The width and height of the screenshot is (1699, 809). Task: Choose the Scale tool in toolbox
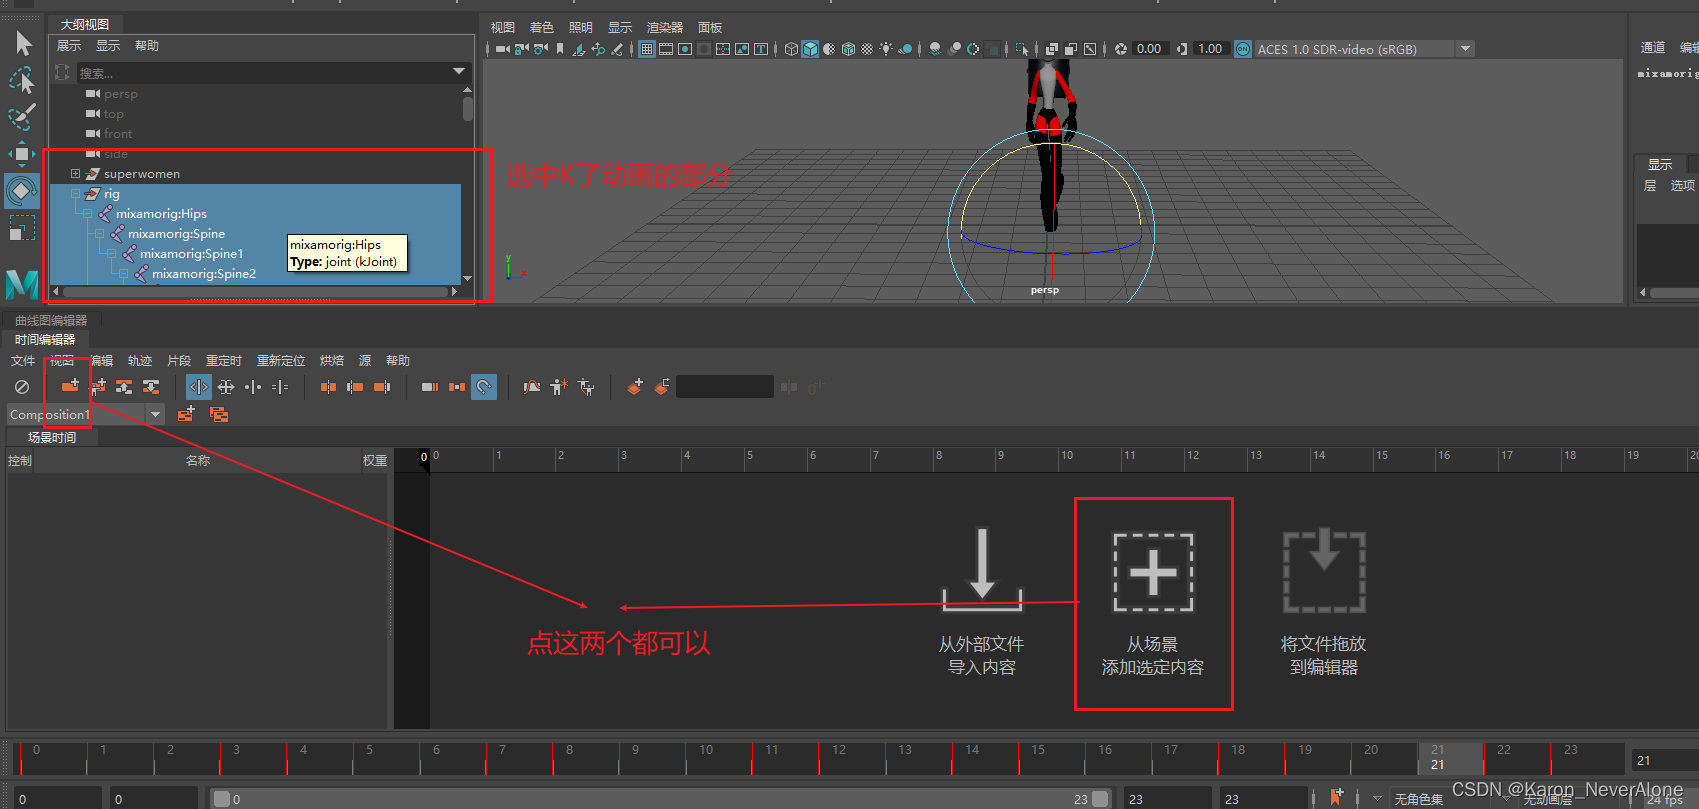click(x=22, y=229)
